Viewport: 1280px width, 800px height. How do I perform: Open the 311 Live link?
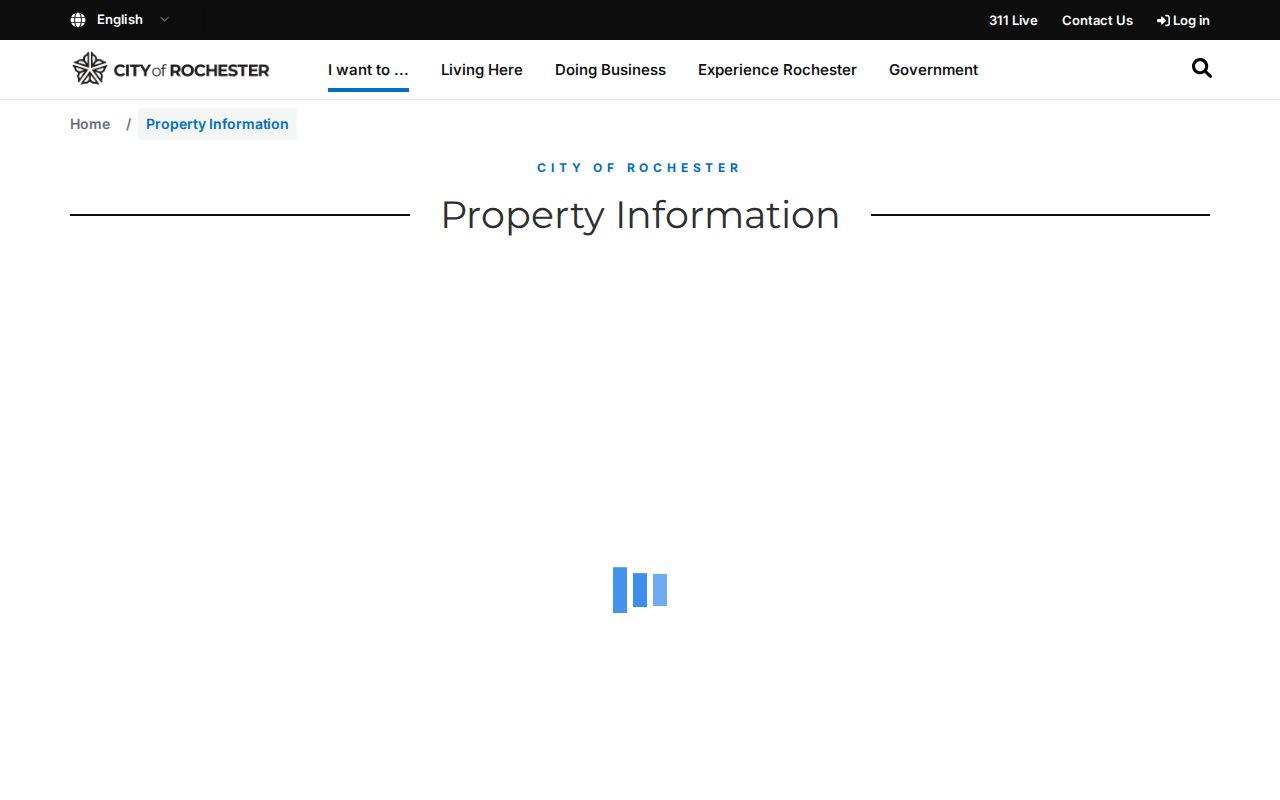point(1013,20)
